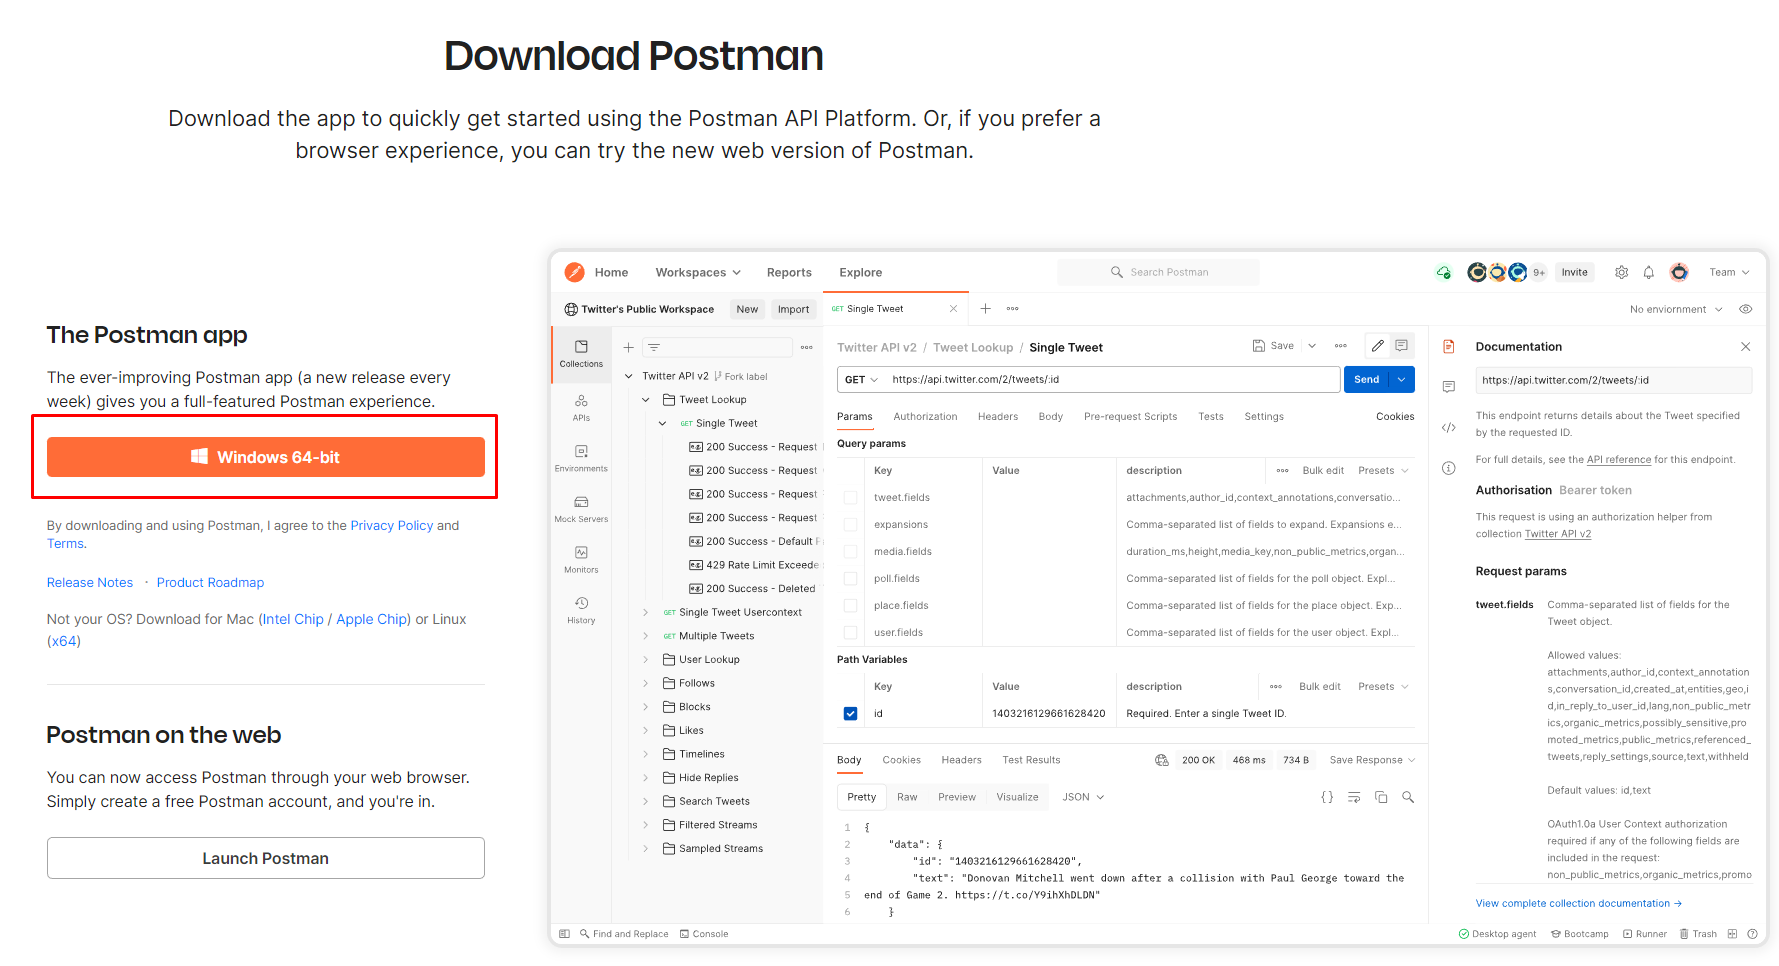The width and height of the screenshot is (1779, 966).
Task: Click the wrap lines icon in response toolbar
Action: pyautogui.click(x=1354, y=797)
